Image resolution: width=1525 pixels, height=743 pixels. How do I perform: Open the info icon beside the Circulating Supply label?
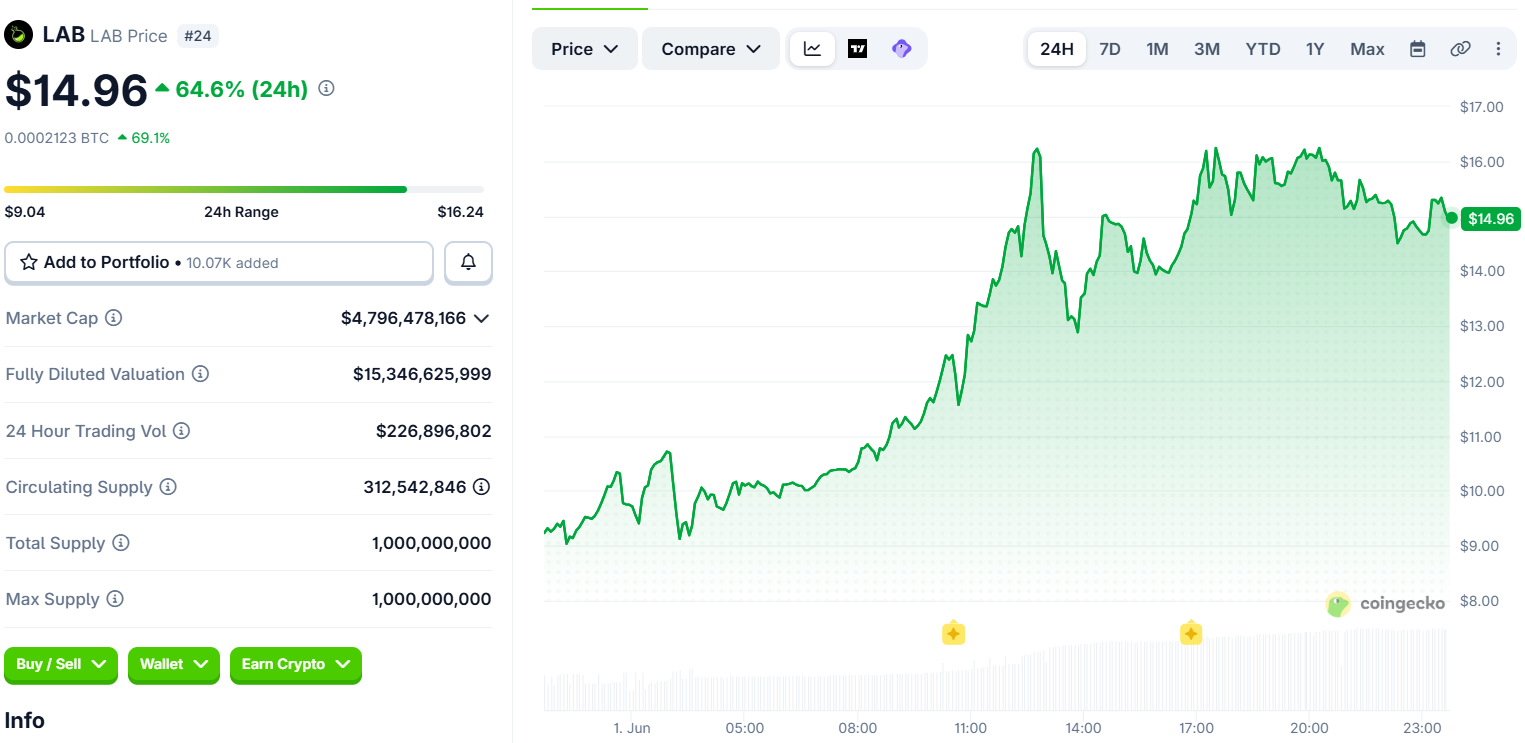click(168, 487)
